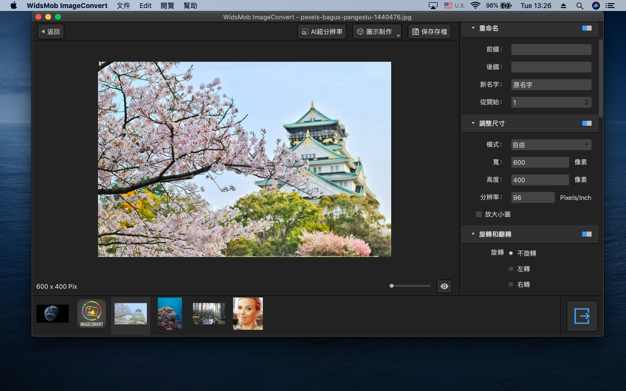
Task: Click the zoom slider handle below preview
Action: (392, 286)
